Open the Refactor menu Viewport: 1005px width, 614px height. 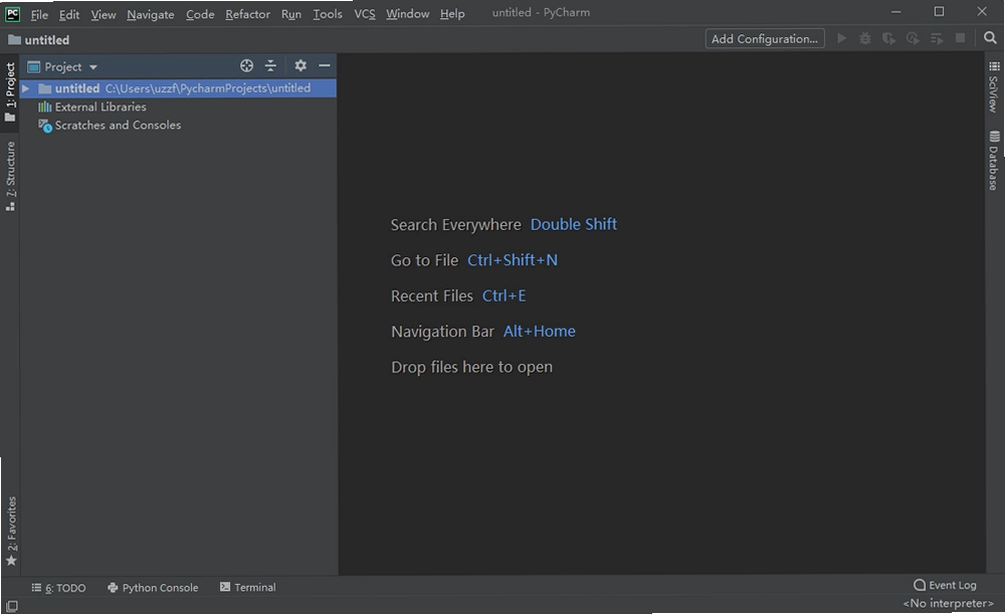tap(247, 14)
